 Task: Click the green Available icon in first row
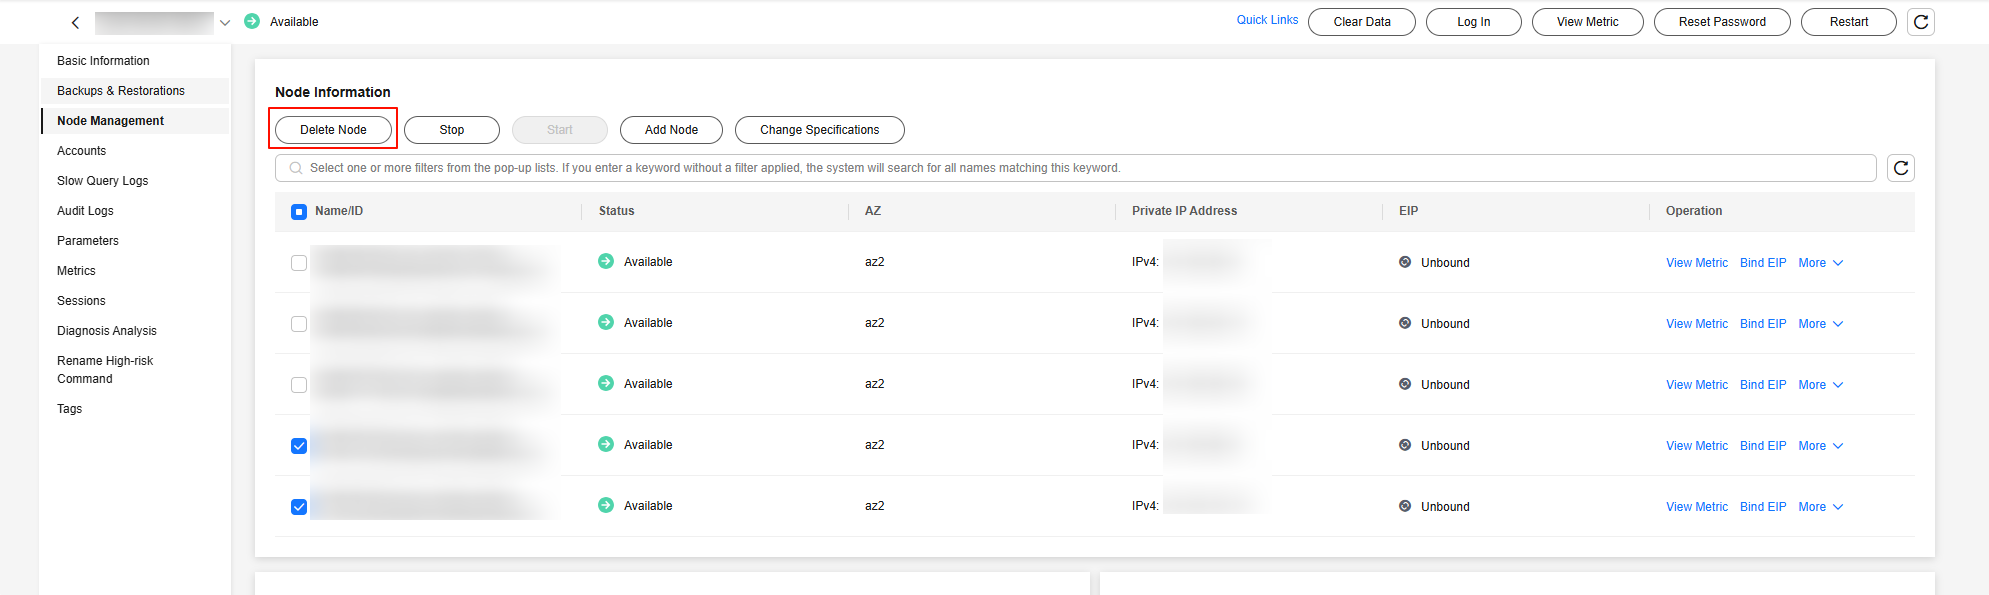(x=606, y=261)
